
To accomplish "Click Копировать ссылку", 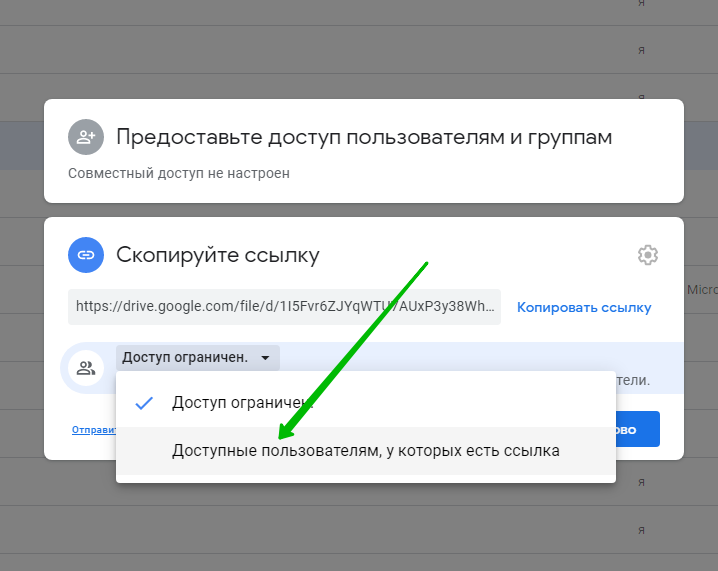I will 584,307.
